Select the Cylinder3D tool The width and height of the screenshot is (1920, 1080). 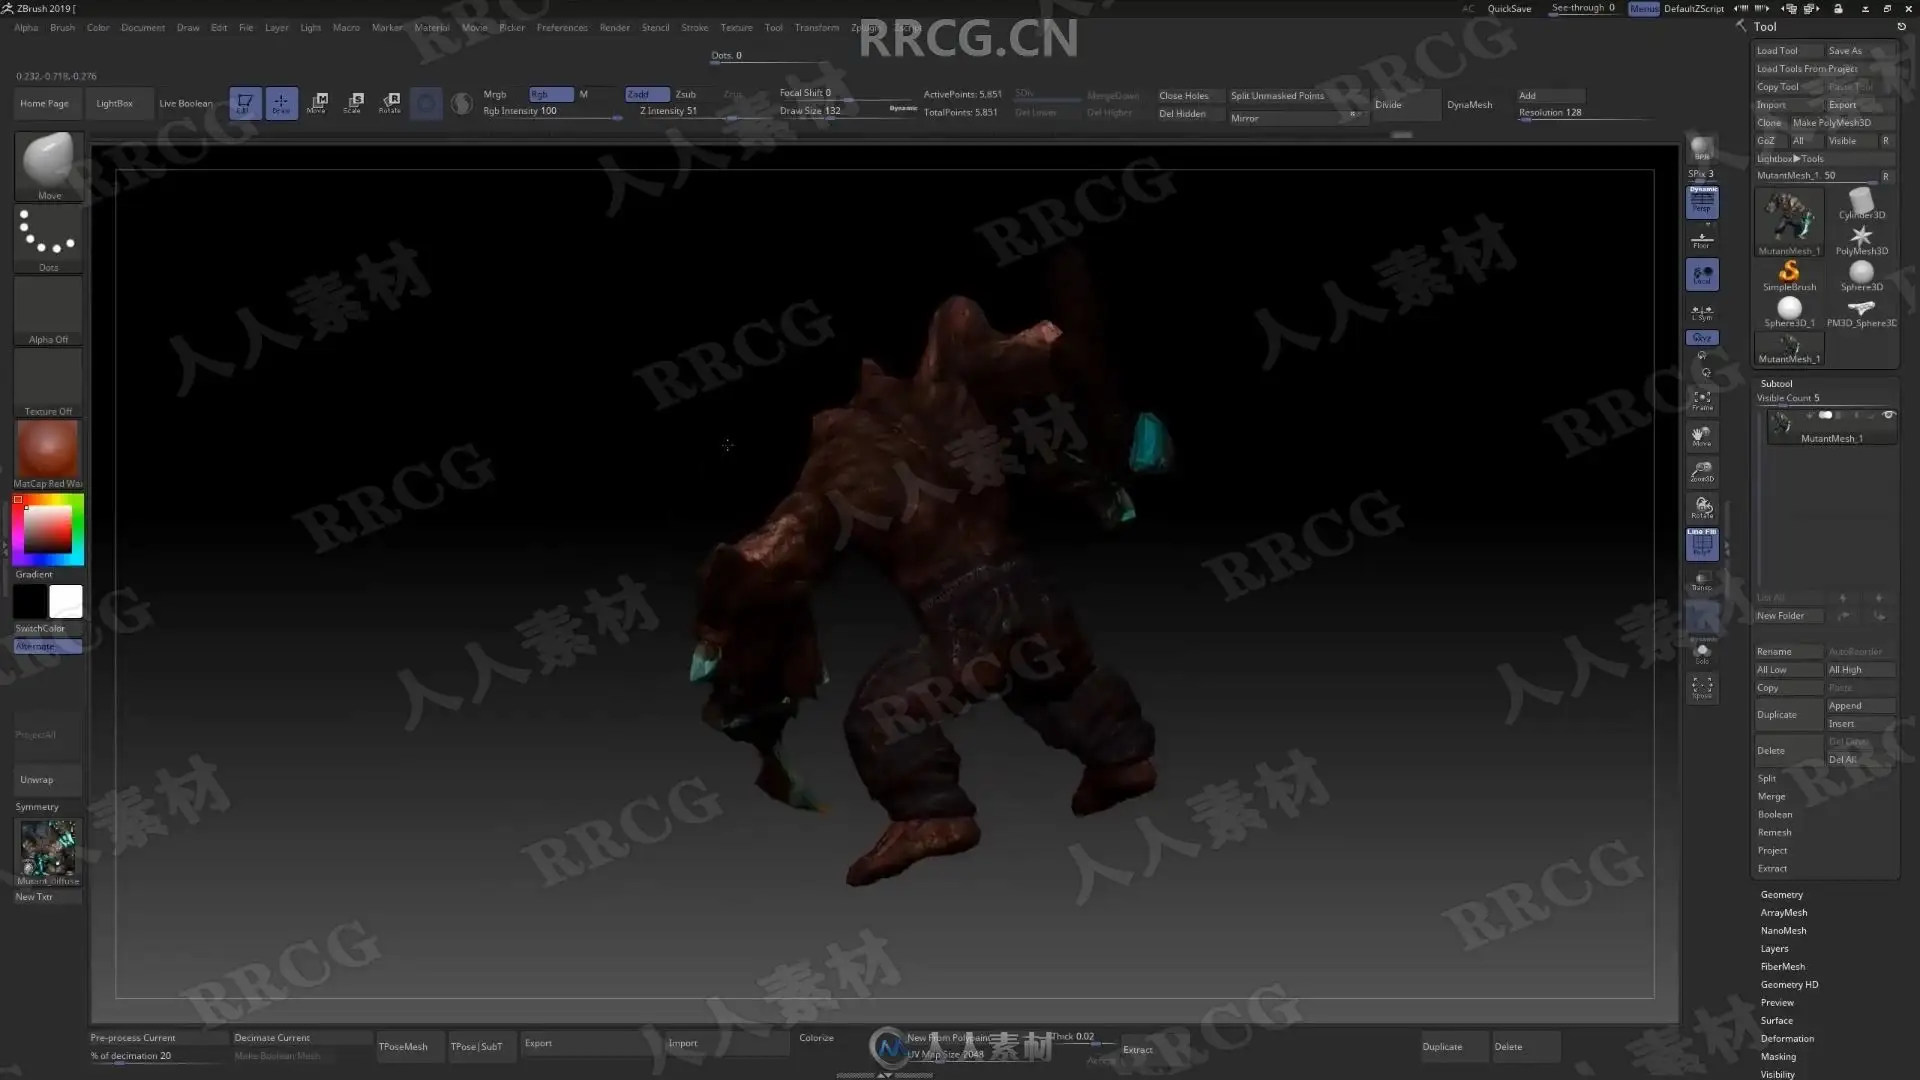coord(1861,204)
